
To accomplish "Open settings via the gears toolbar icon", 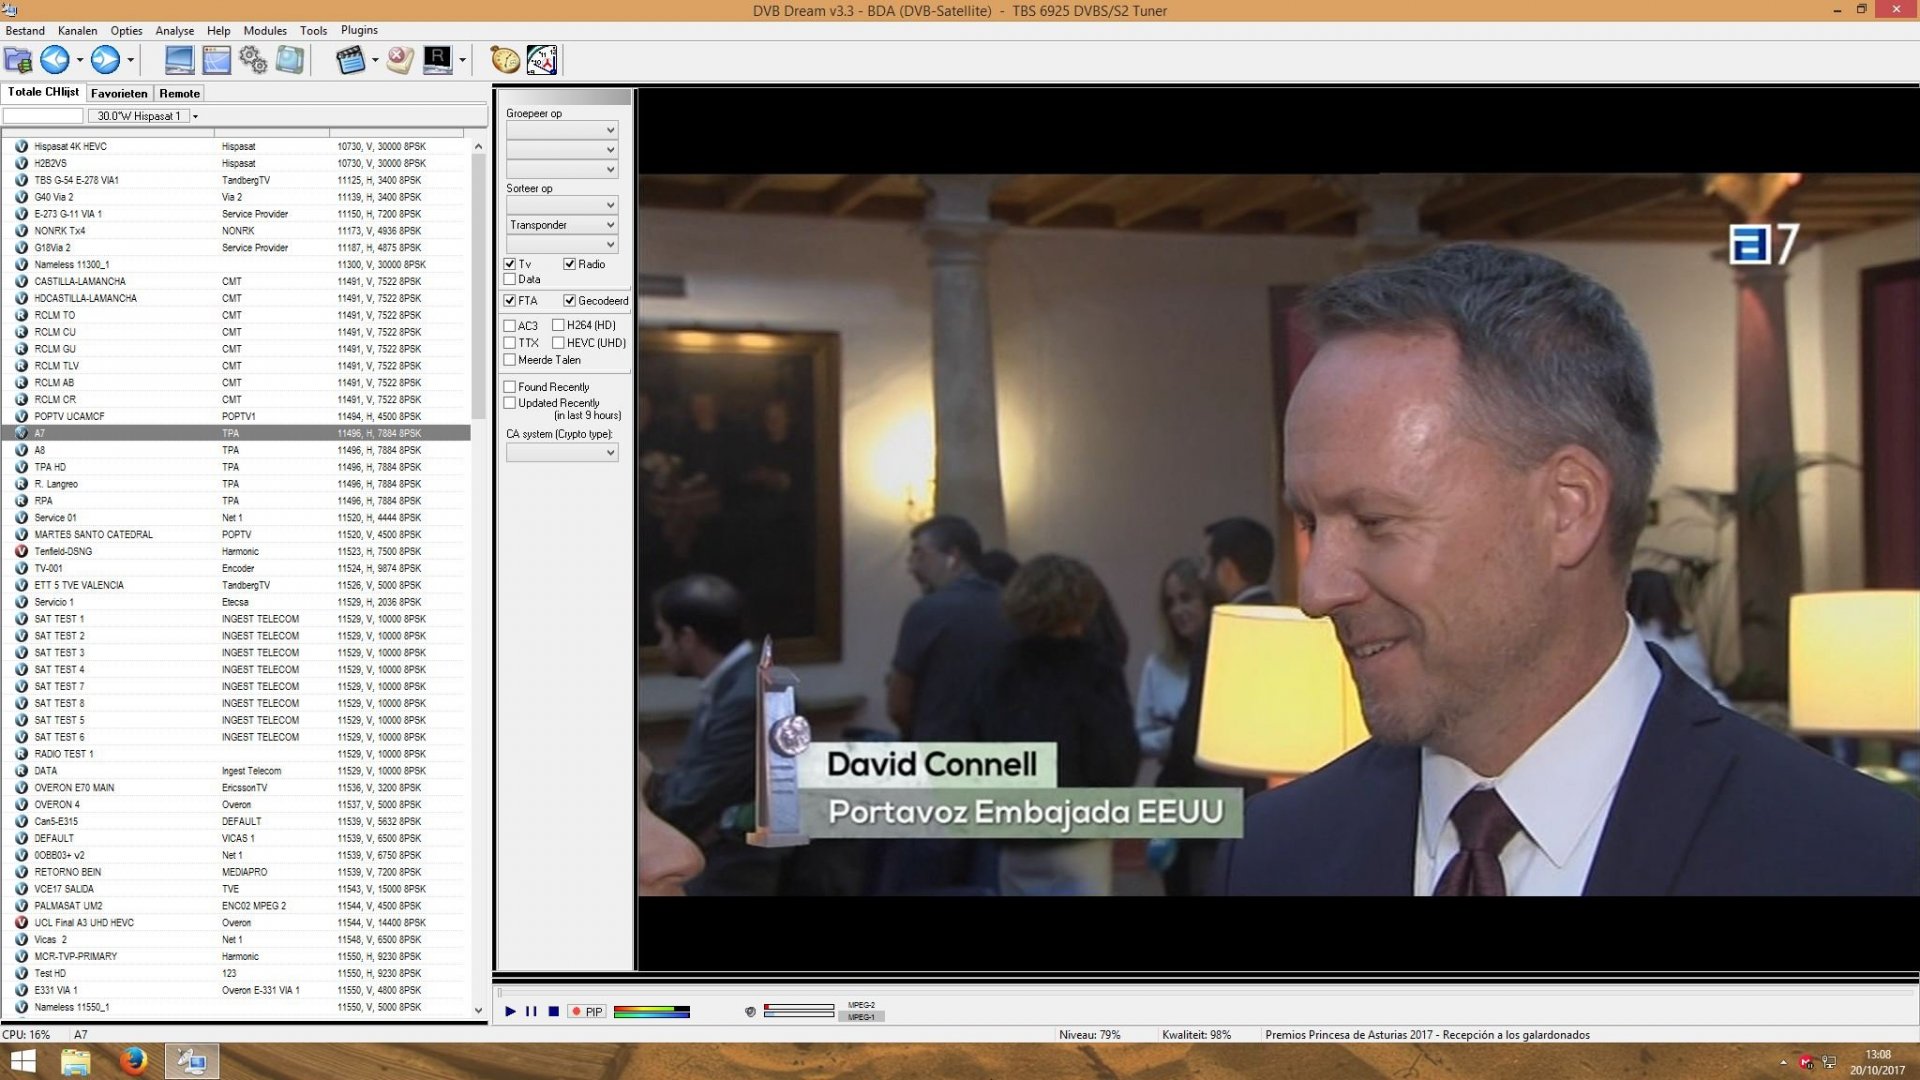I will [253, 60].
